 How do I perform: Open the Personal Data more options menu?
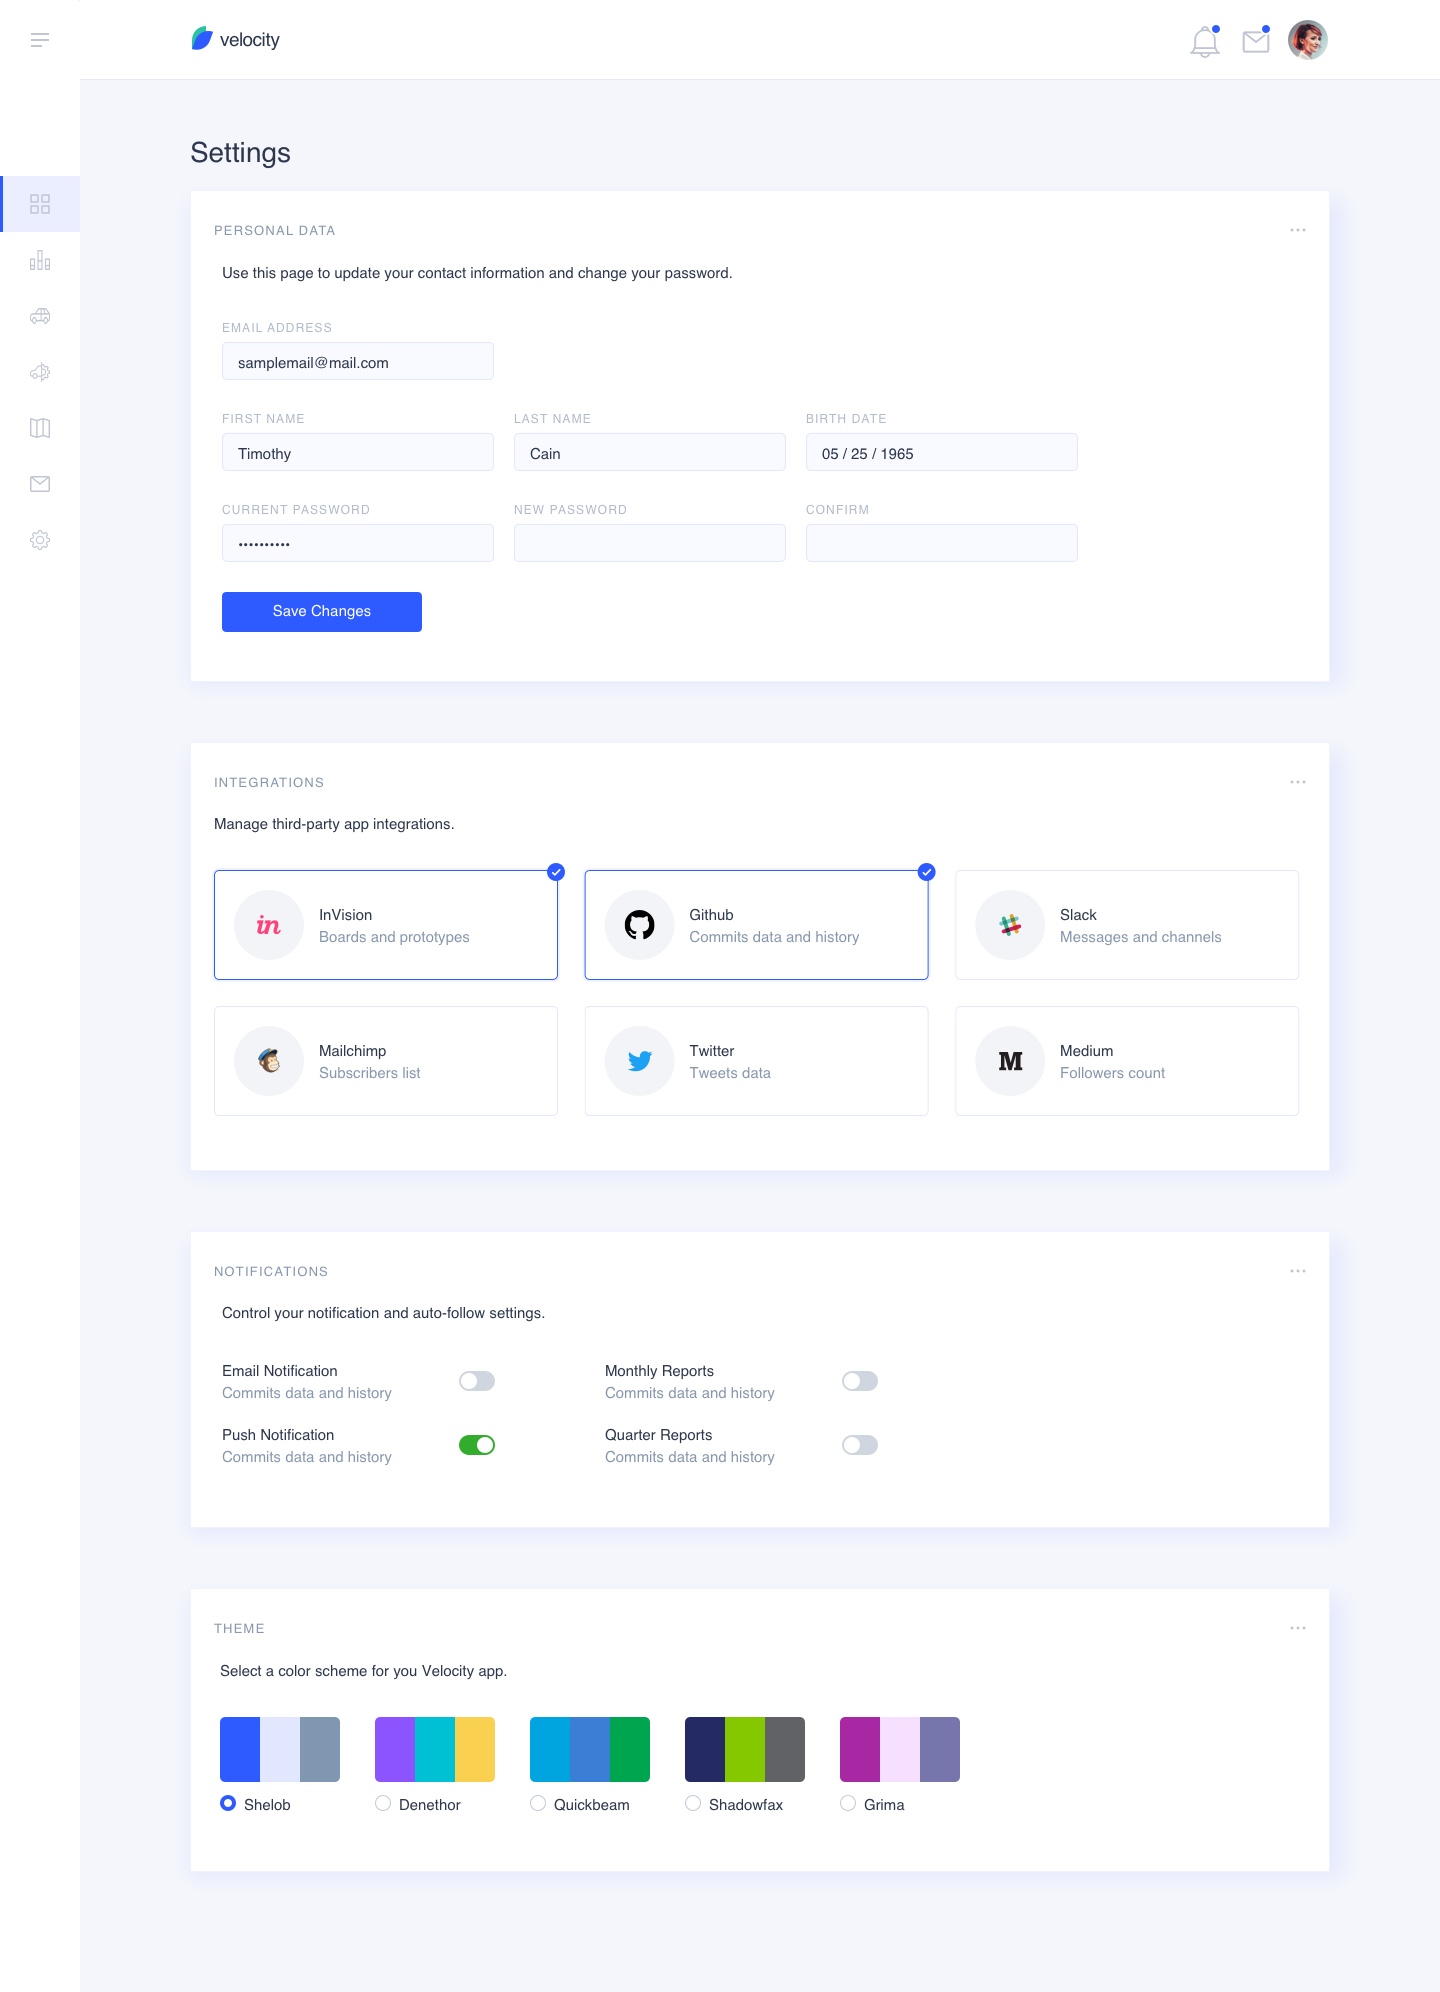click(x=1297, y=230)
